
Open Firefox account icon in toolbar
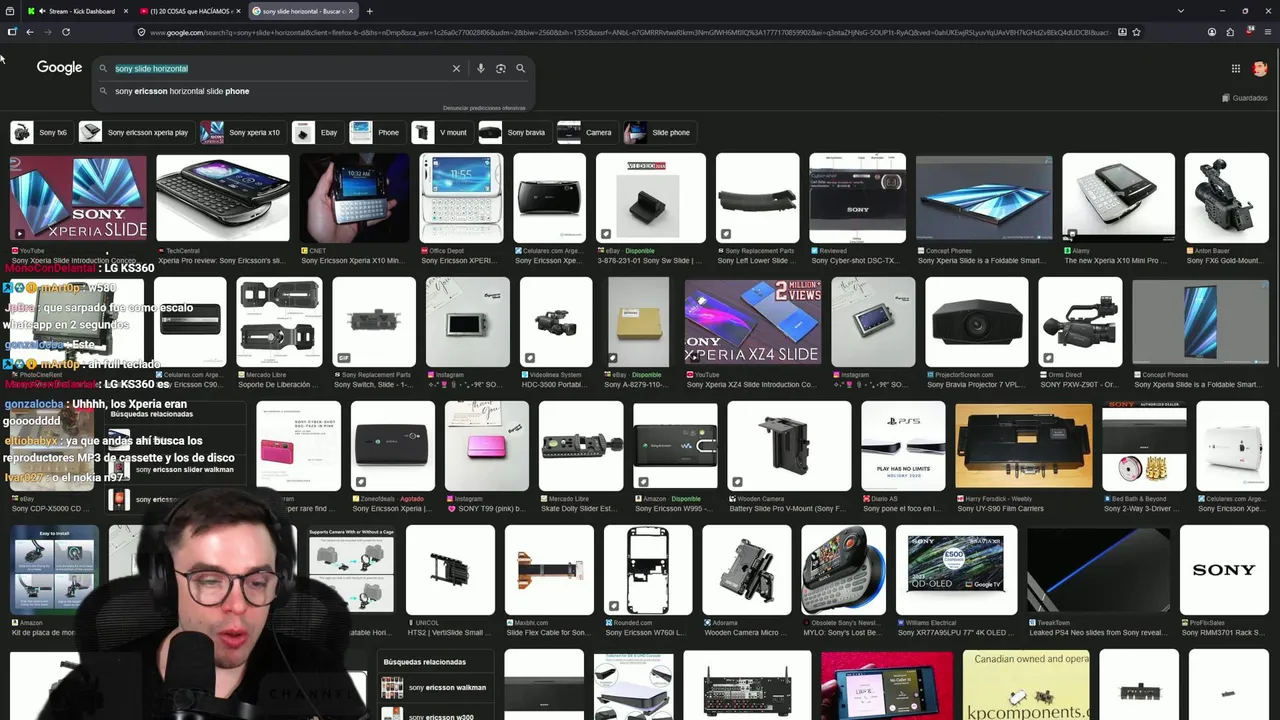click(1212, 32)
